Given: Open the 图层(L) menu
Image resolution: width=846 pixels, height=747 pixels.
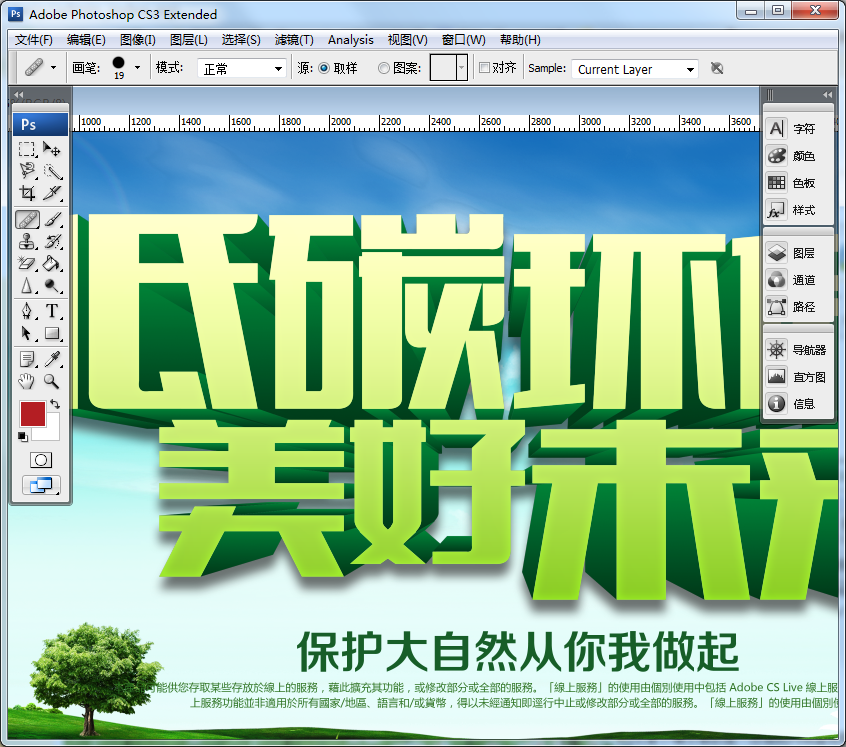Looking at the screenshot, I should tap(188, 40).
